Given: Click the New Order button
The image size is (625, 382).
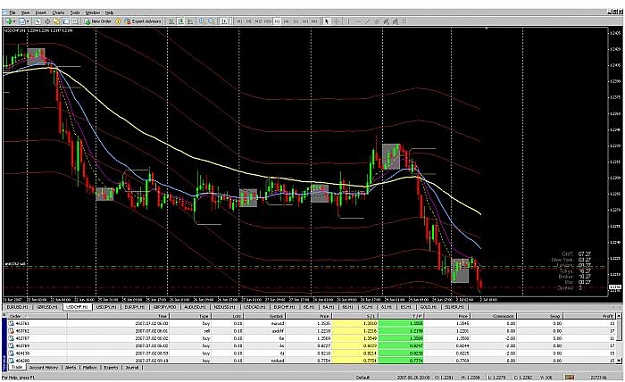Looking at the screenshot, I should tap(97, 21).
